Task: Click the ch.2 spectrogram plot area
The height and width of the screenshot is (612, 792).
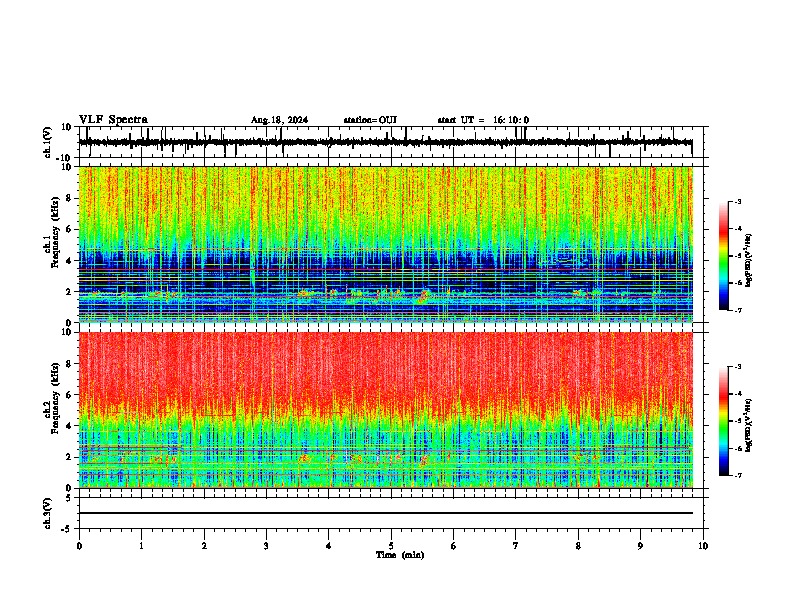Action: coord(385,410)
